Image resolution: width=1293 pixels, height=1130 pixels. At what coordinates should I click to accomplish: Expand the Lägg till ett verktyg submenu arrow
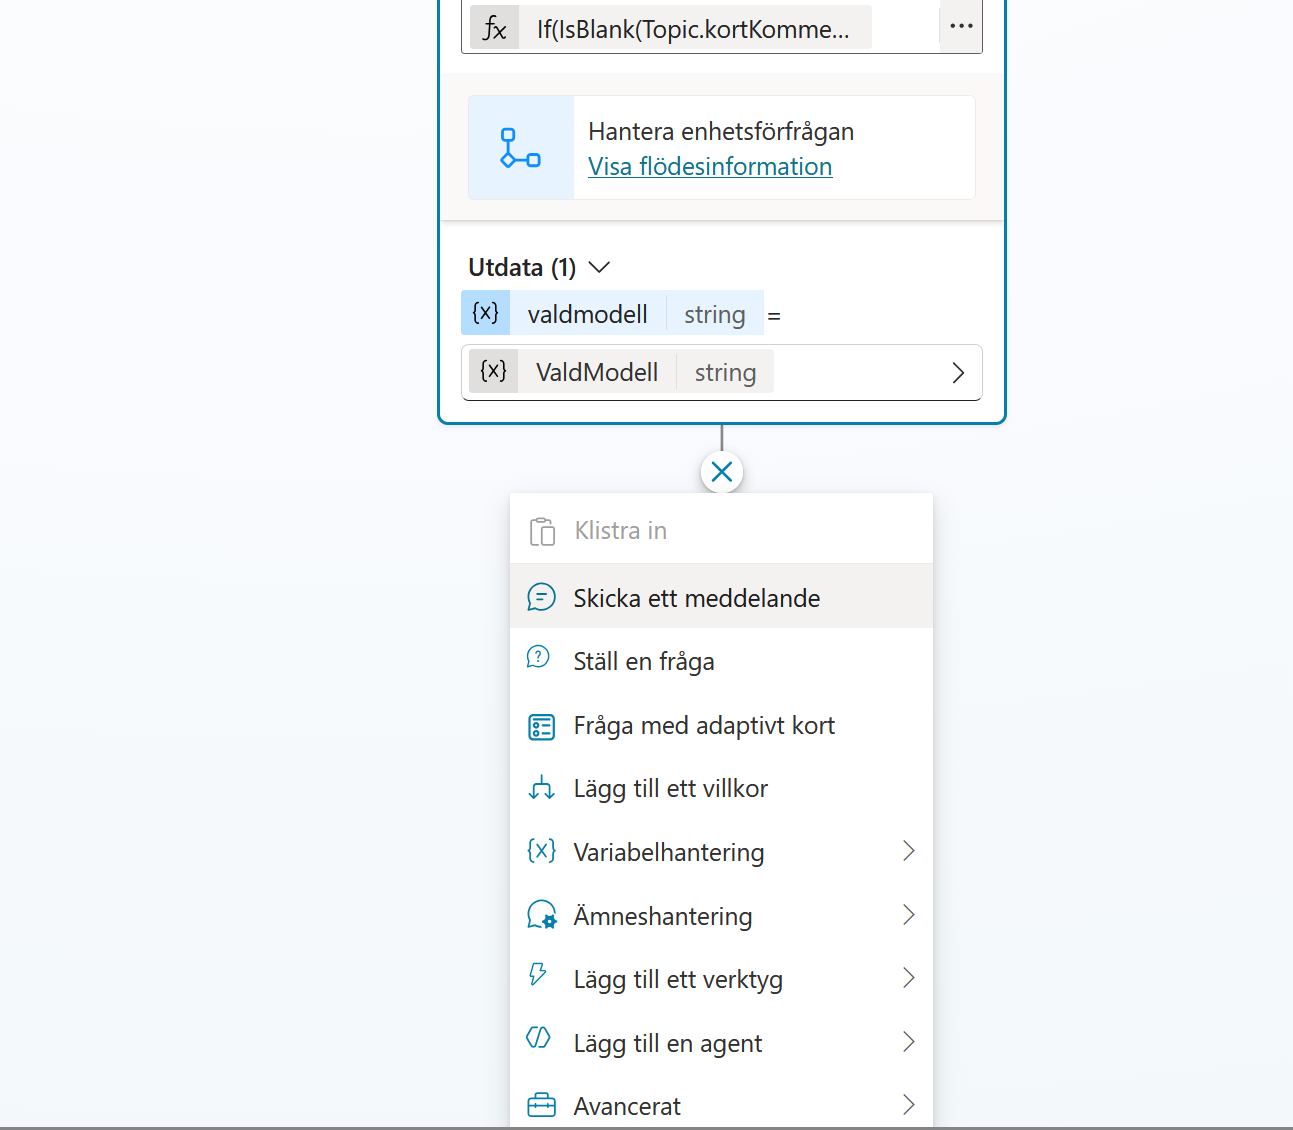(908, 978)
